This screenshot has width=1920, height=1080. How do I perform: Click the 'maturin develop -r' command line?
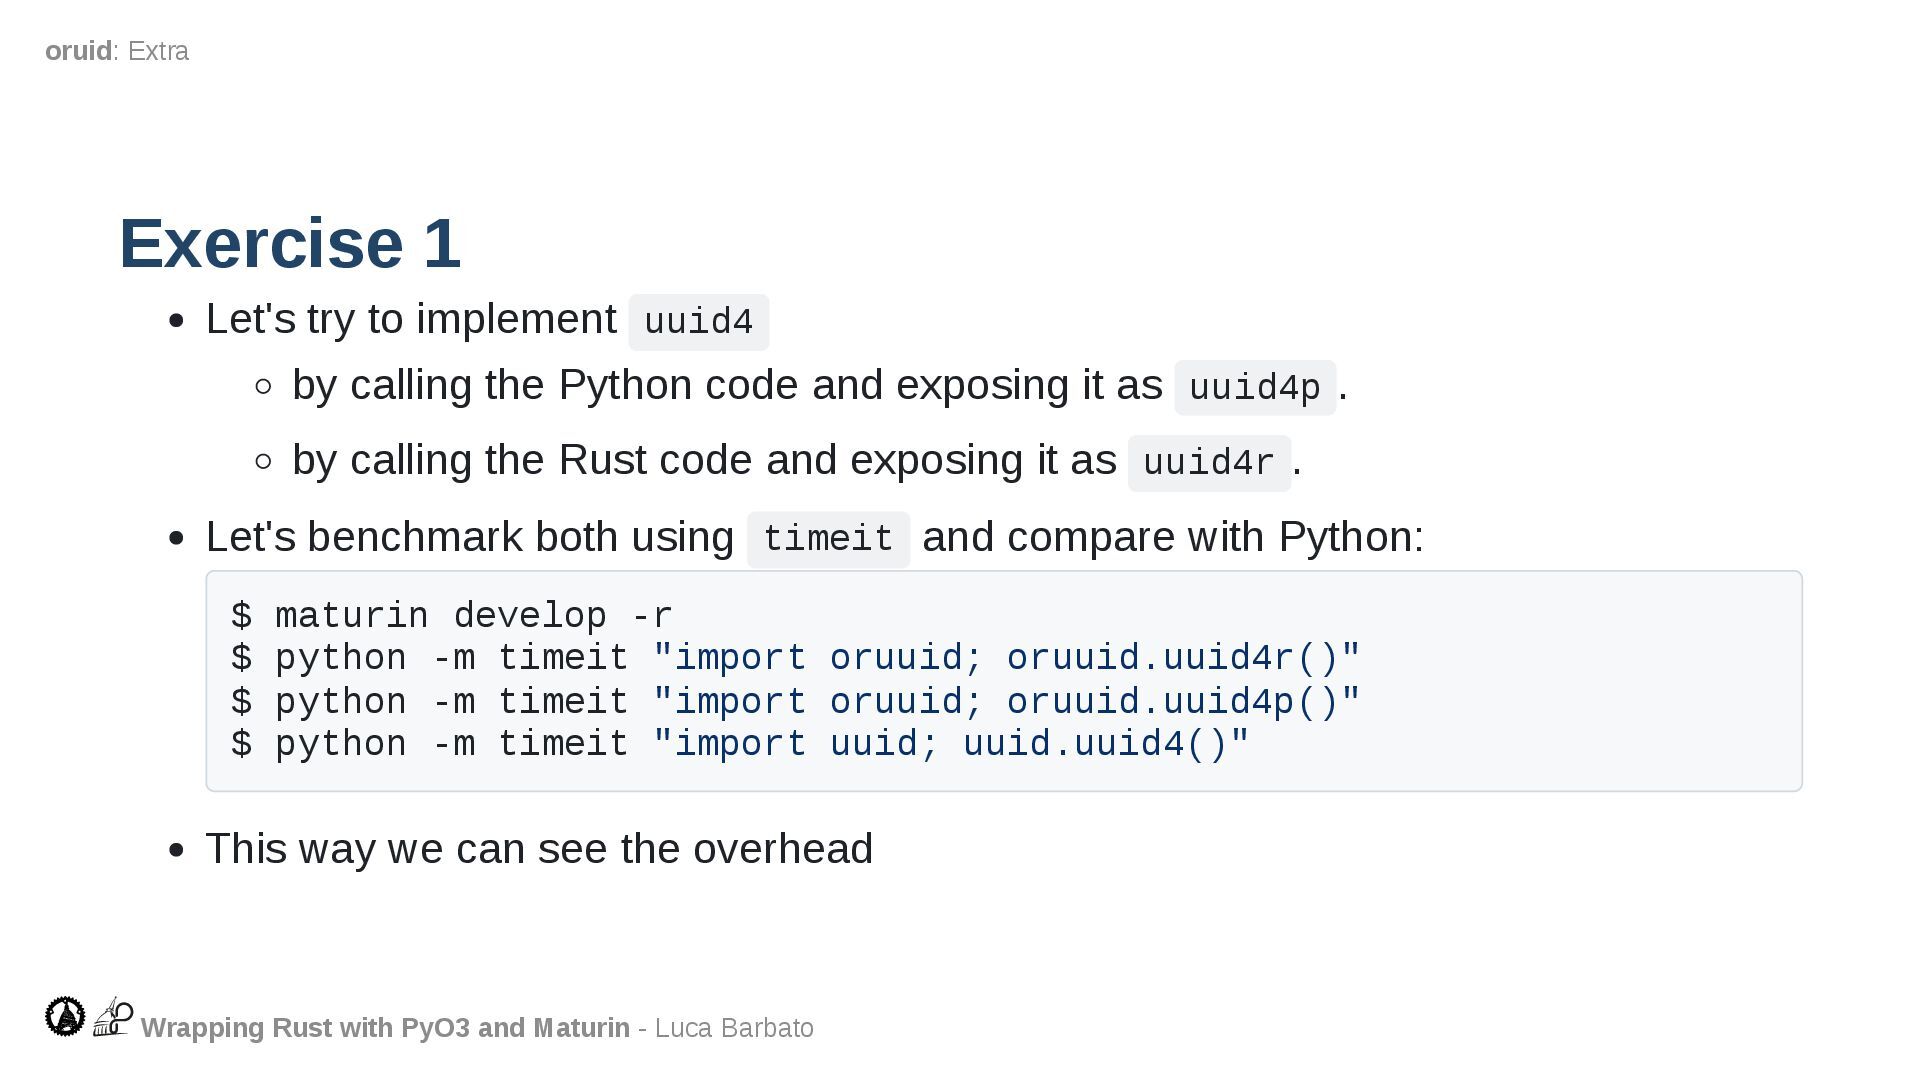coord(452,615)
